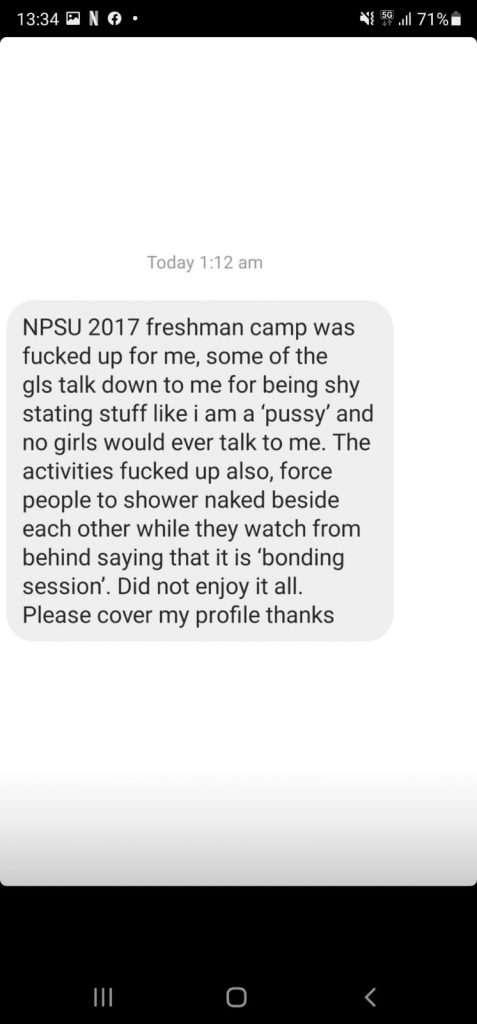Tap the 'Today 1:12 am' timestamp
The height and width of the screenshot is (1024, 477).
(205, 263)
